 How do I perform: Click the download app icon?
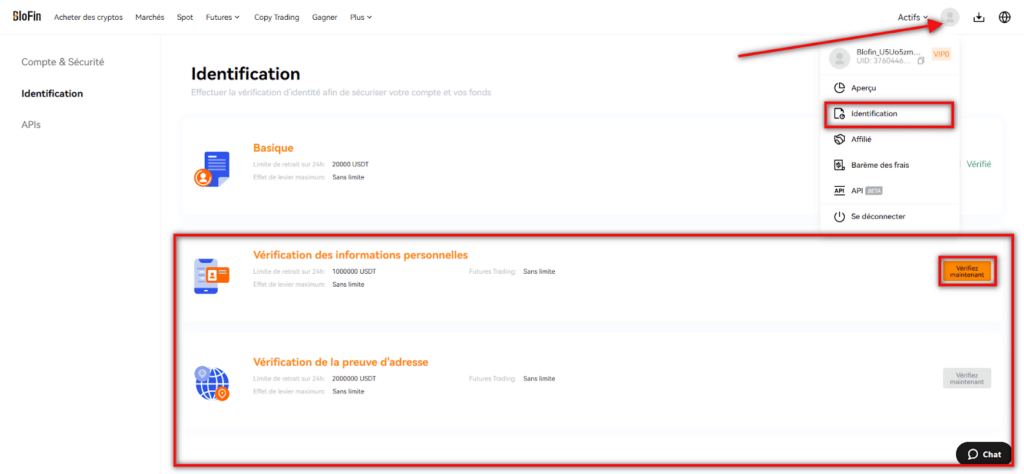click(x=979, y=17)
